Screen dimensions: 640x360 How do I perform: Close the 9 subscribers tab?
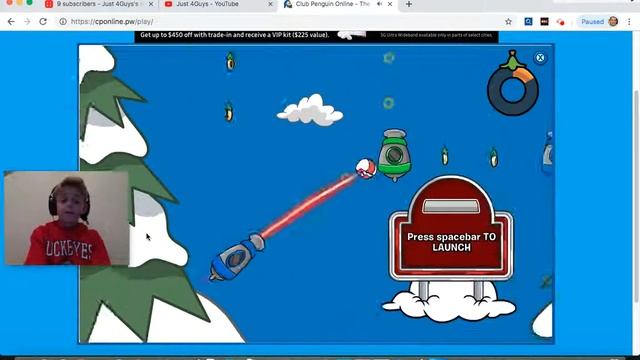tap(151, 4)
